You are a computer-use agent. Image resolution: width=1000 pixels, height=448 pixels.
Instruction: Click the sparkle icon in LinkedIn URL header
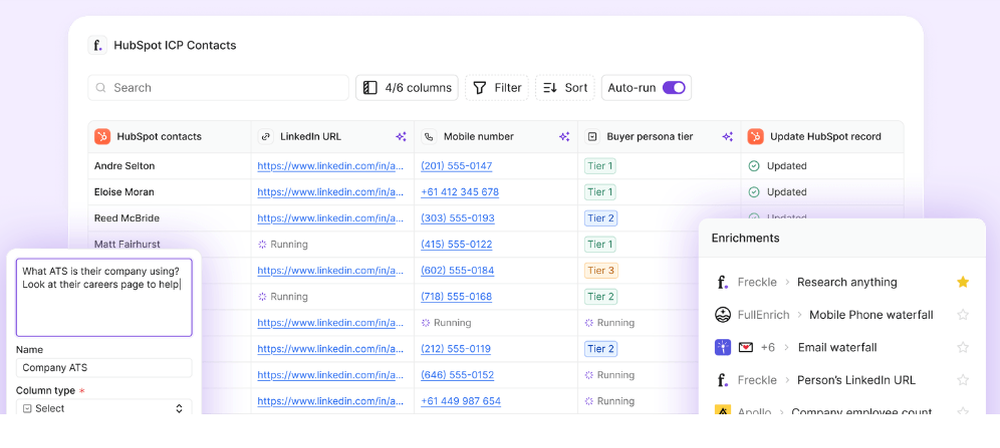(401, 137)
